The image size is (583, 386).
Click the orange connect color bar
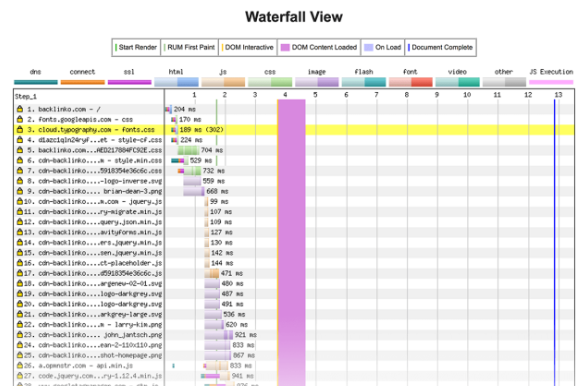(x=83, y=82)
